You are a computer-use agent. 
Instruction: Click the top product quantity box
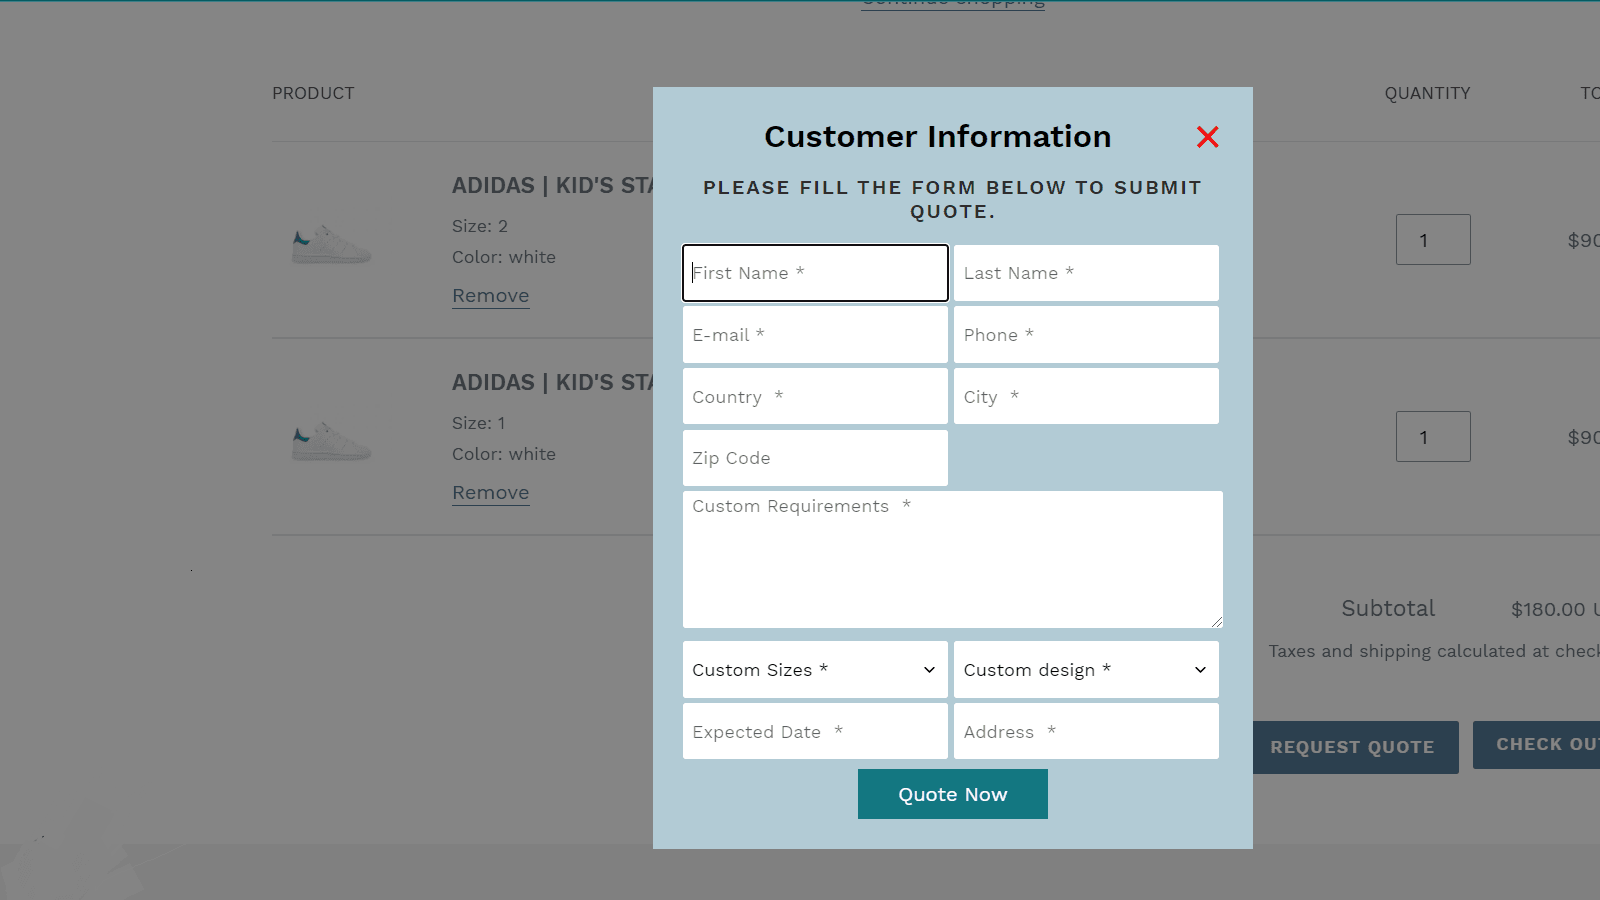[1433, 239]
